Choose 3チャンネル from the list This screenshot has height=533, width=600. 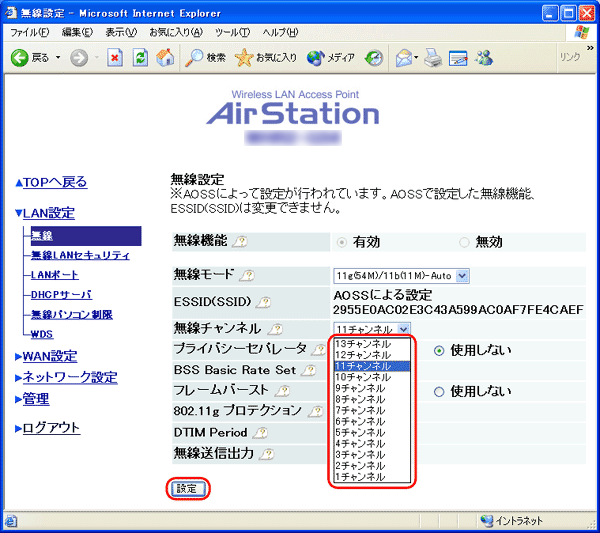[x=372, y=455]
